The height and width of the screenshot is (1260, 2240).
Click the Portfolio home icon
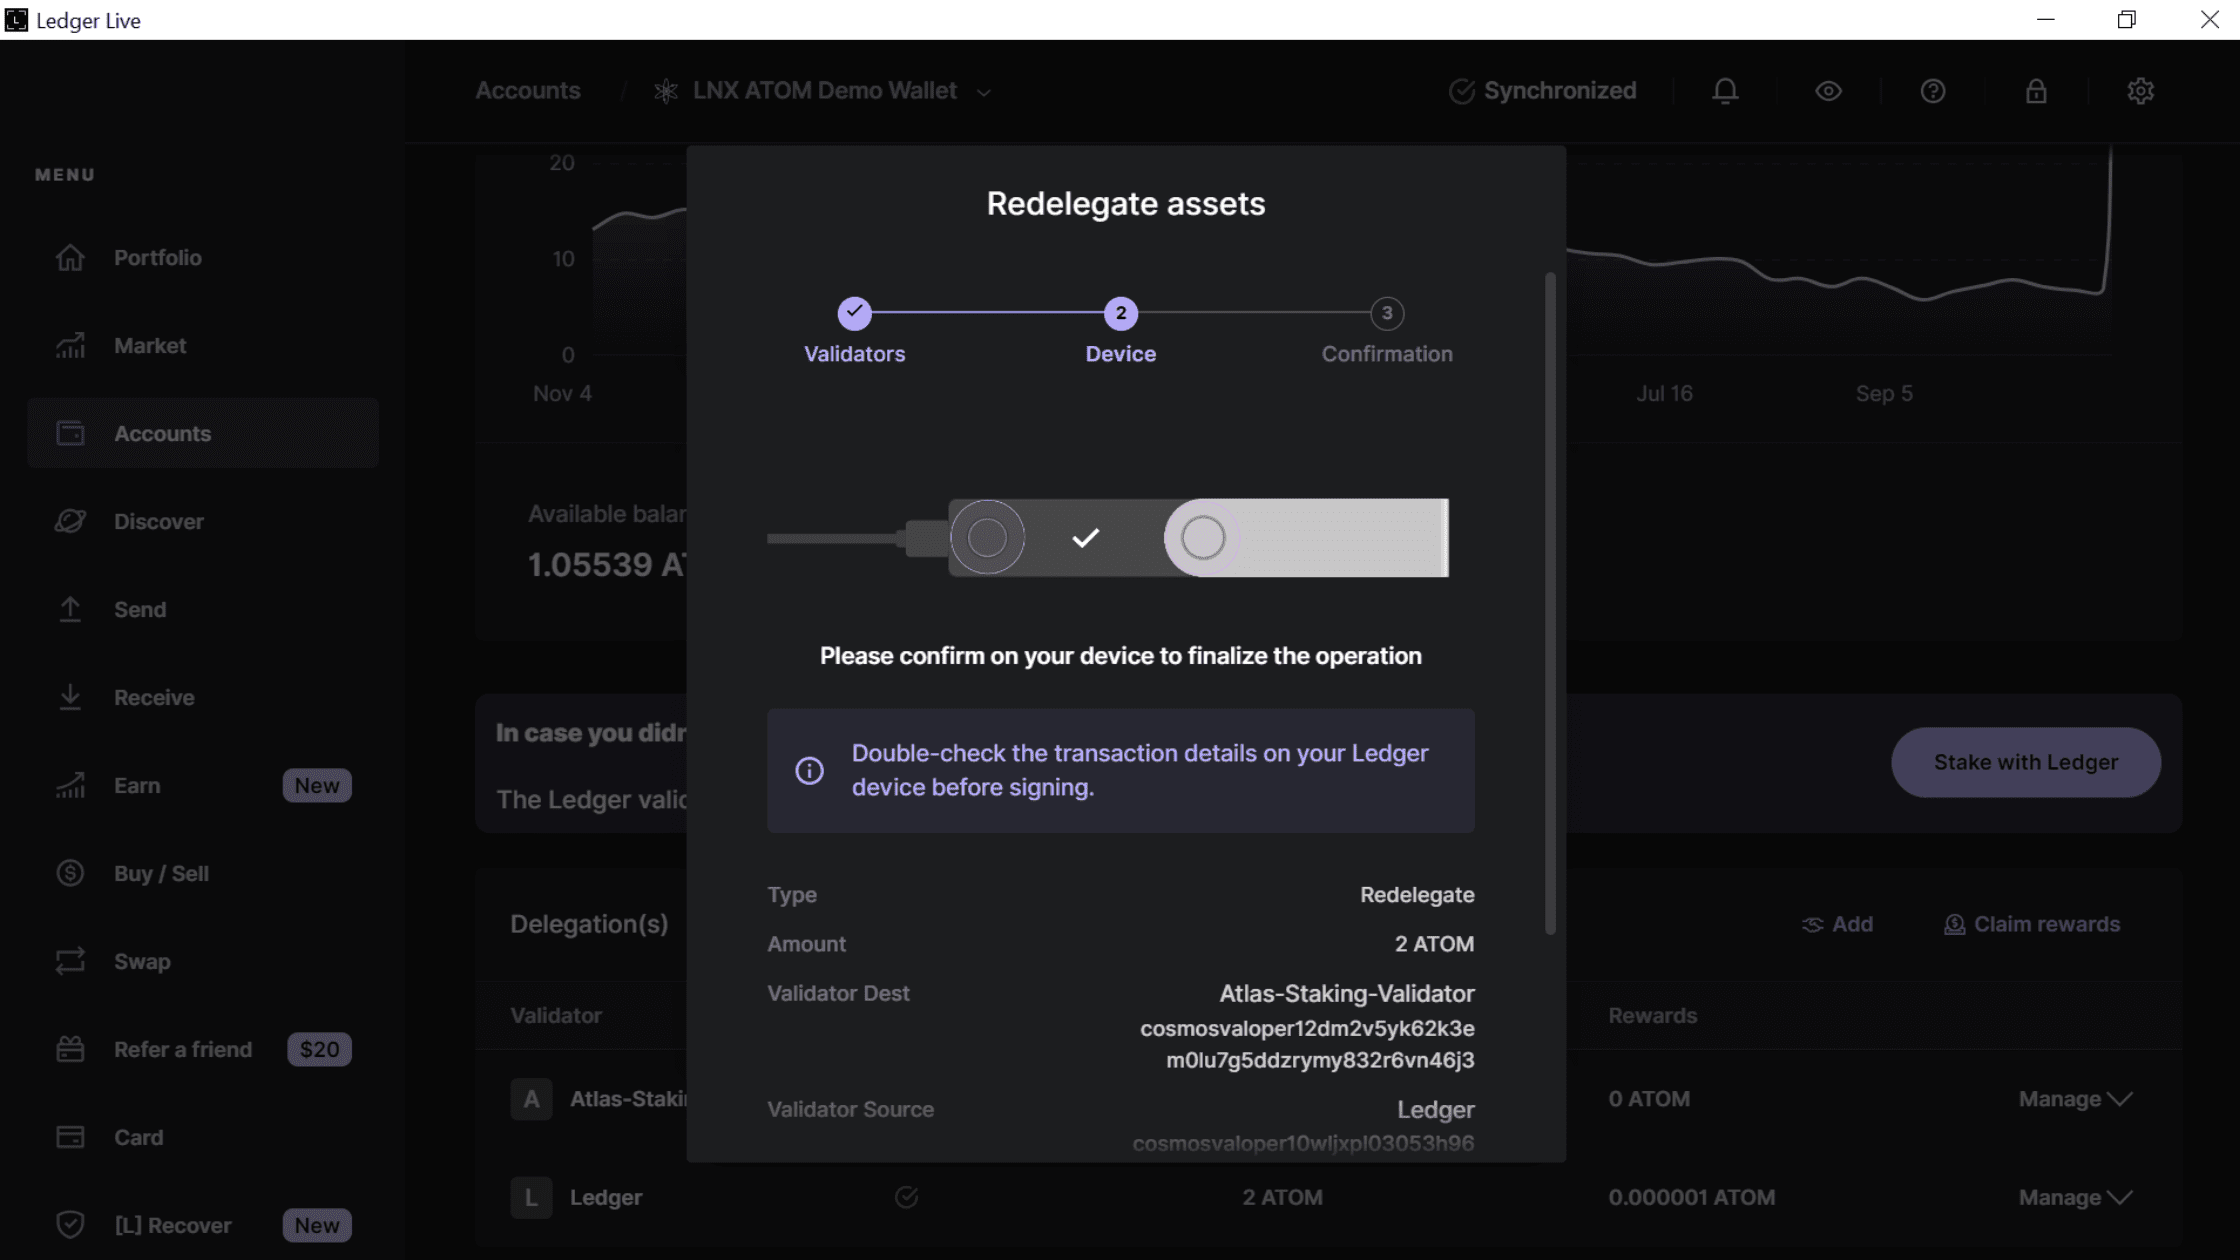[70, 258]
